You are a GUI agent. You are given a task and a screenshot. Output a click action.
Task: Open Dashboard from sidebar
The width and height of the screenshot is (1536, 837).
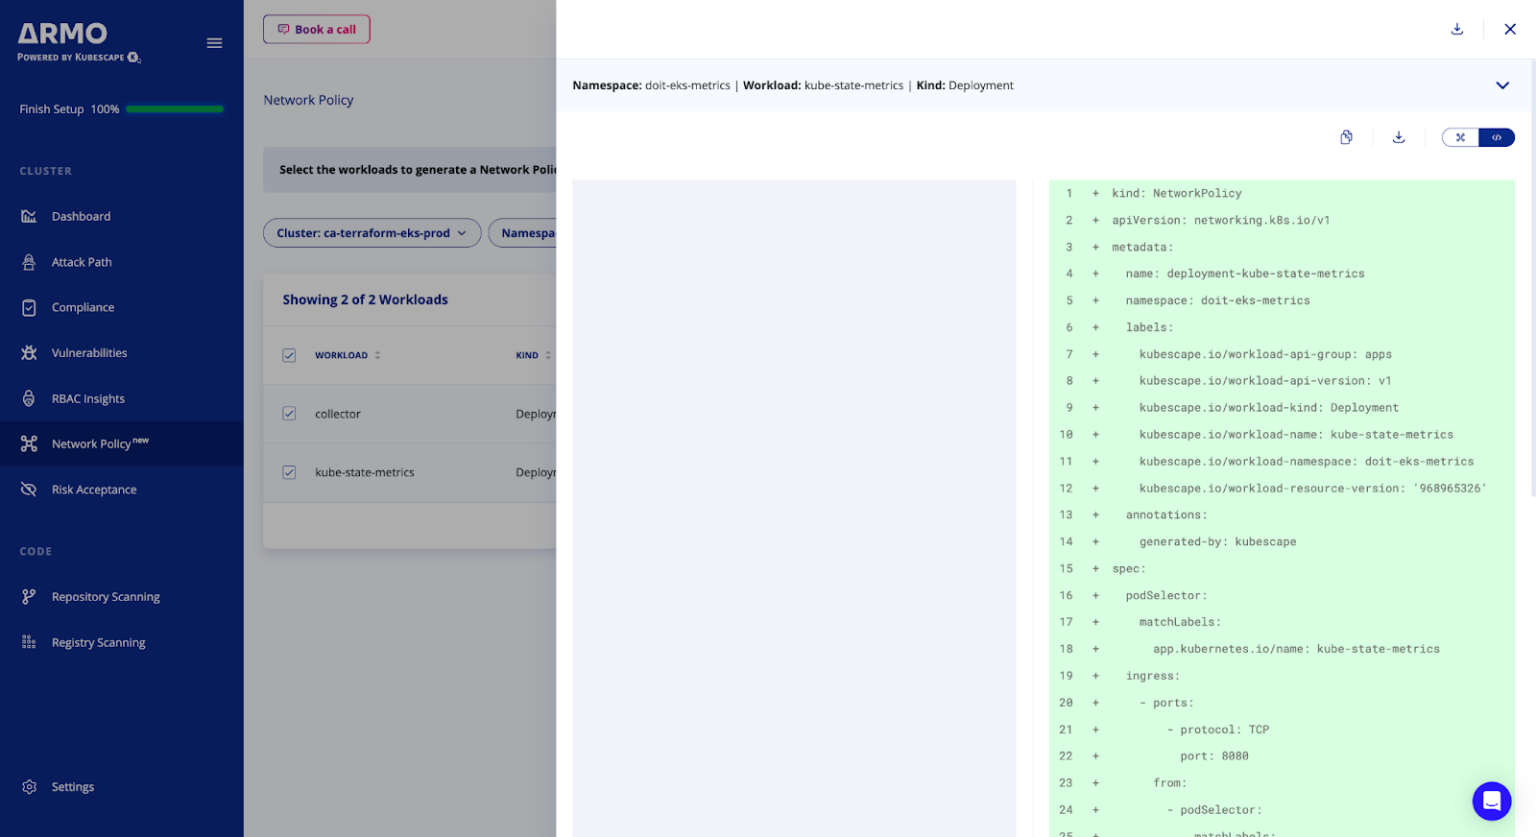pos(81,216)
